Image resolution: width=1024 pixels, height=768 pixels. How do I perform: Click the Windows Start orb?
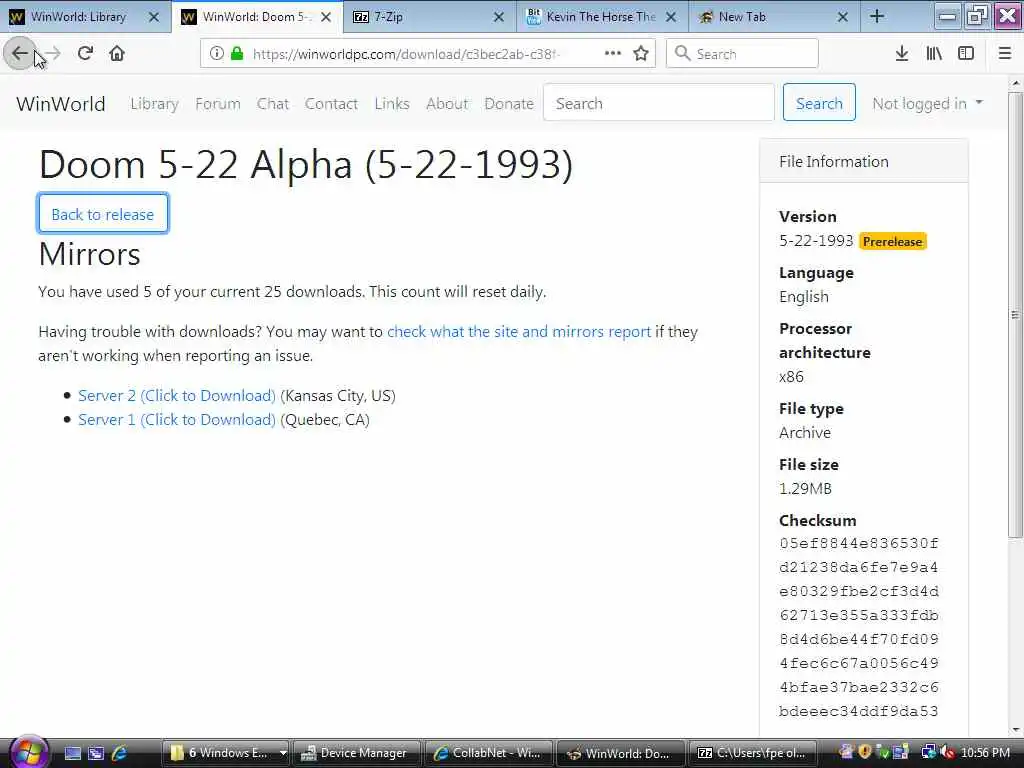[x=27, y=752]
